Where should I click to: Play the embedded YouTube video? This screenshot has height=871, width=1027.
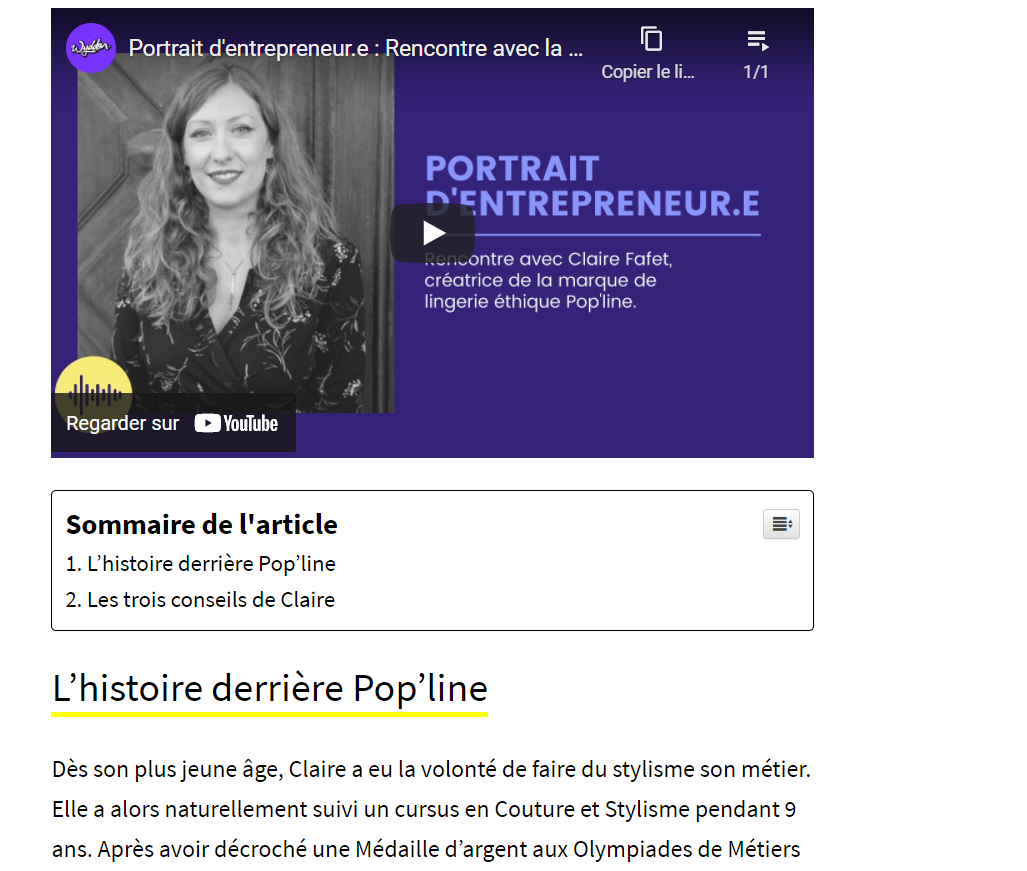coord(432,233)
